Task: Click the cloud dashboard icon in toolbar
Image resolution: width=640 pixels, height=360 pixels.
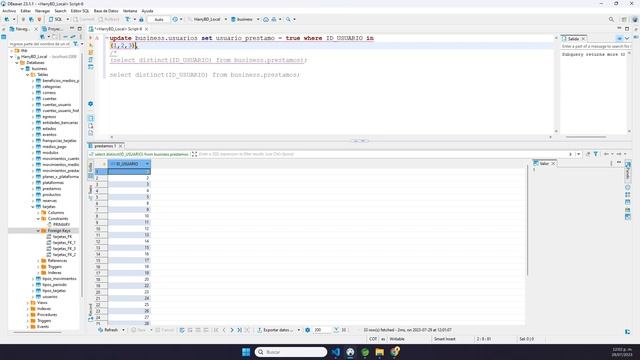Action: click(x=266, y=19)
